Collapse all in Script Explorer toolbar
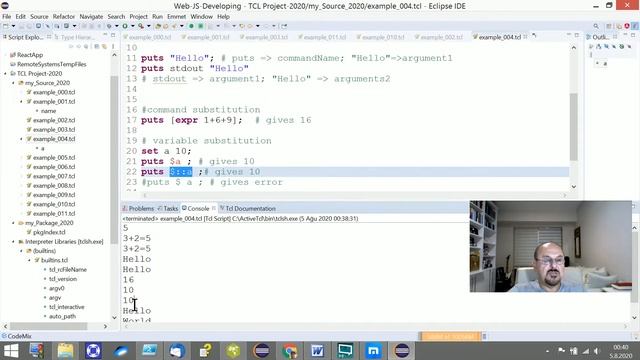This screenshot has height=360, width=640. click(x=97, y=46)
